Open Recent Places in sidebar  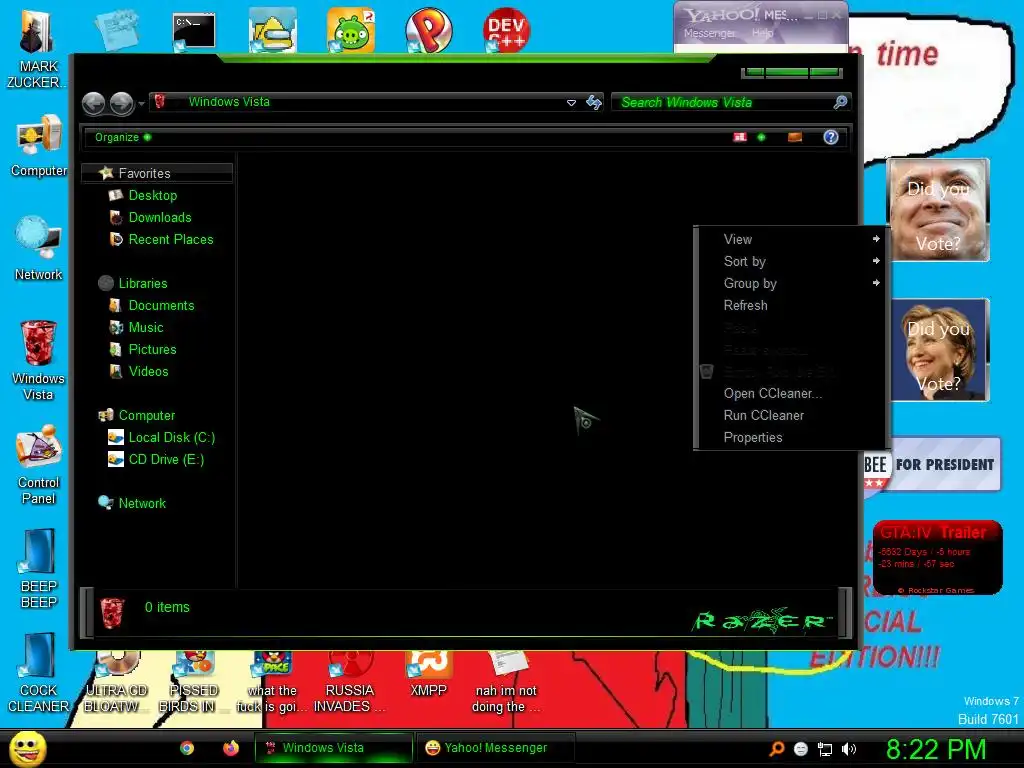[x=170, y=240]
